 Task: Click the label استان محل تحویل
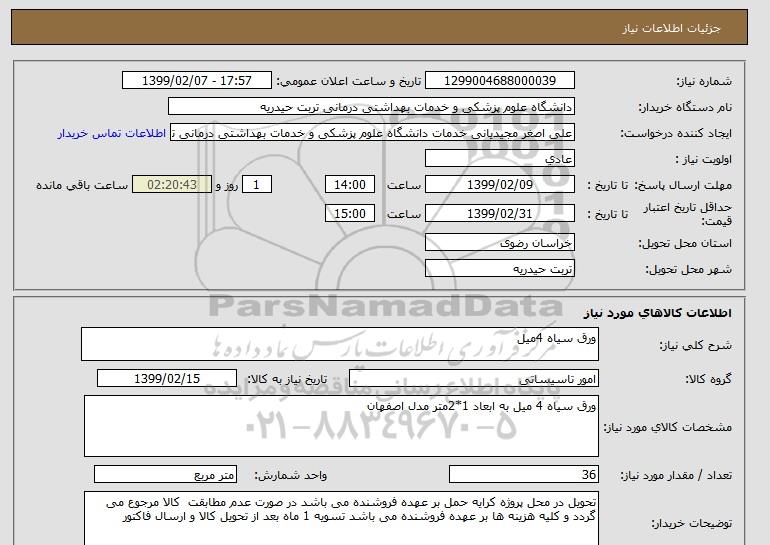pyautogui.click(x=685, y=243)
